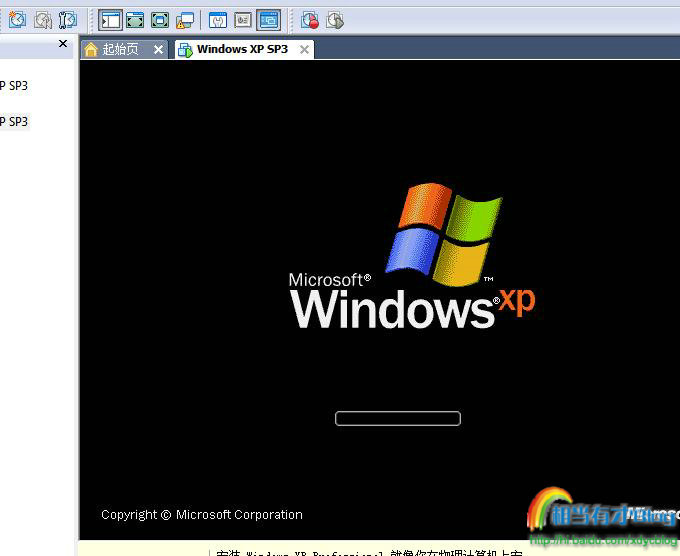Revert the VM to its snapshot
680x556 pixels.
point(43,20)
